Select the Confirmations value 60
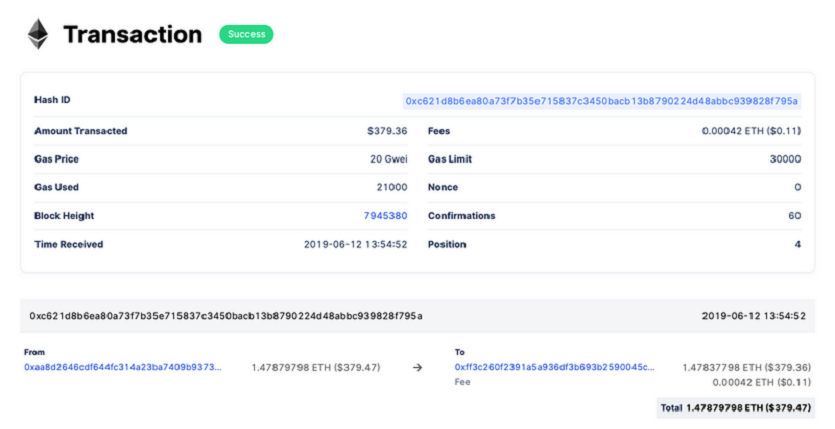 click(x=795, y=216)
